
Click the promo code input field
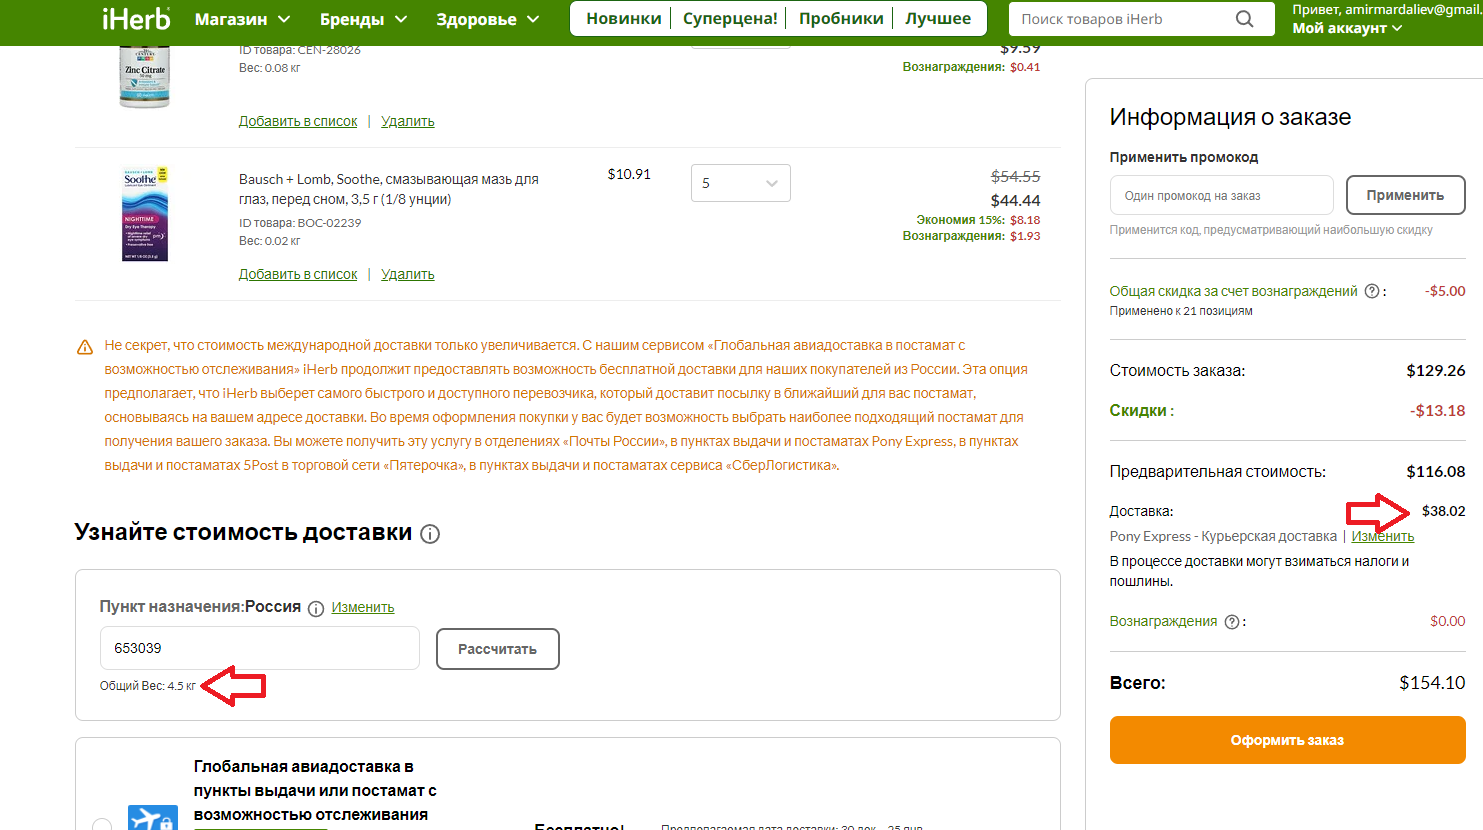click(1221, 195)
